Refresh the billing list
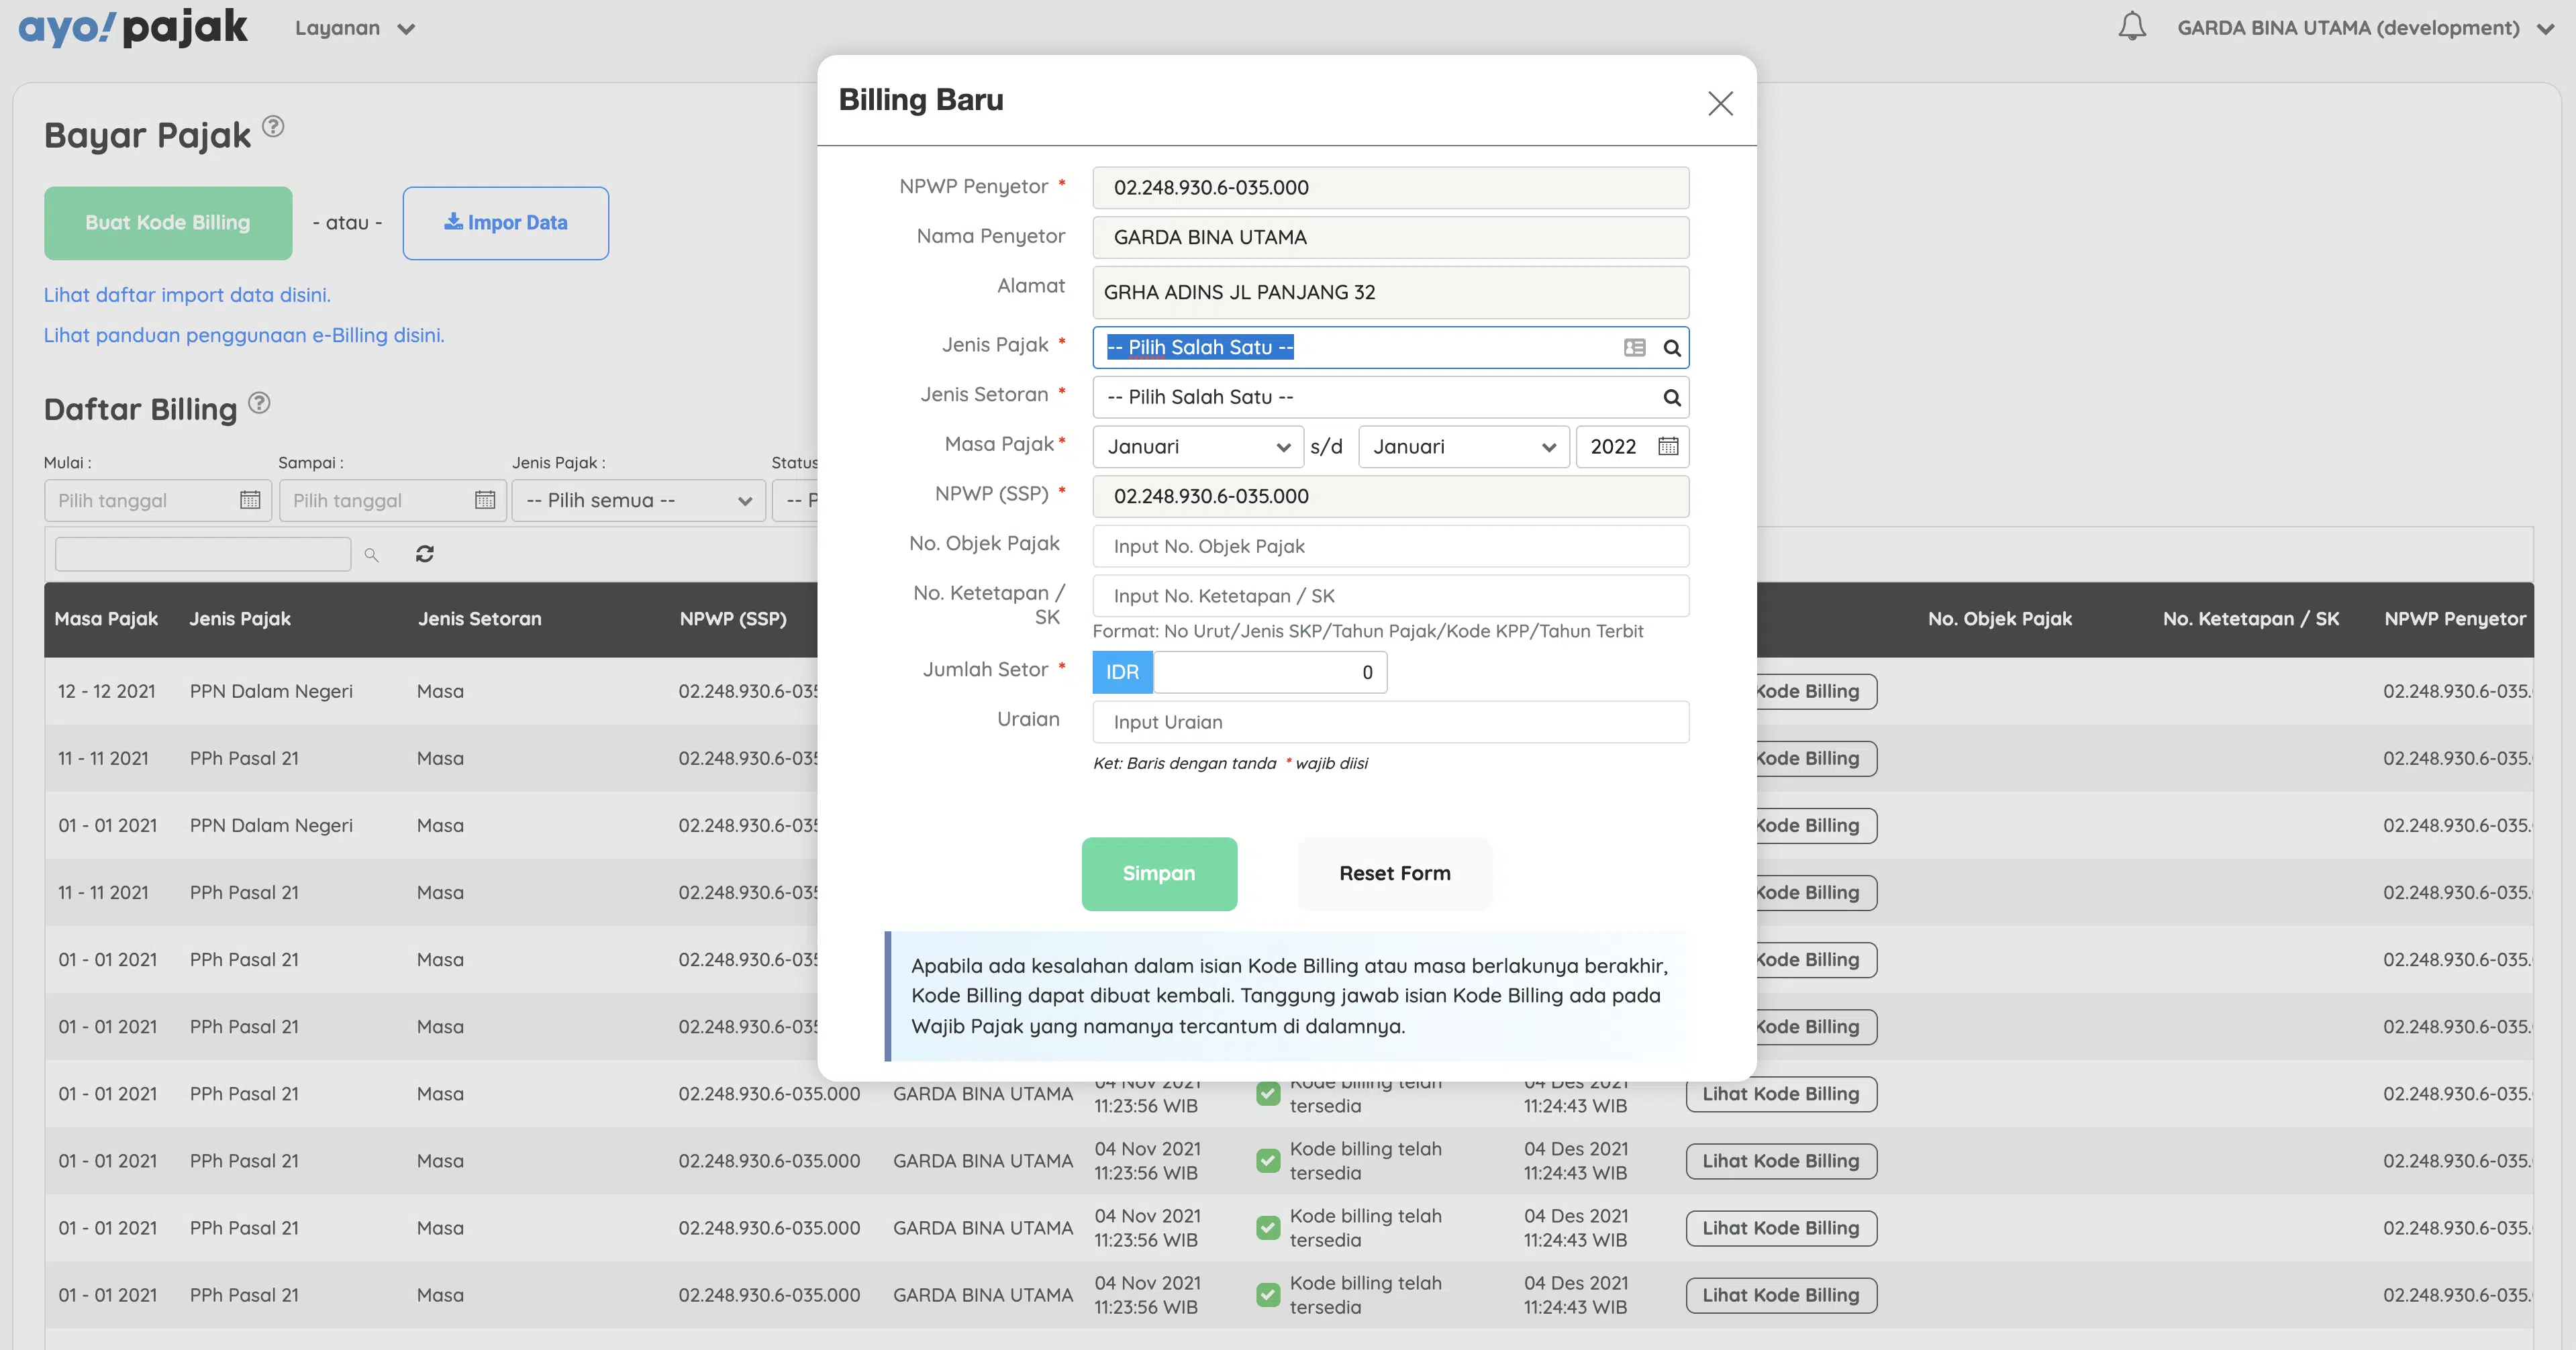 tap(425, 553)
